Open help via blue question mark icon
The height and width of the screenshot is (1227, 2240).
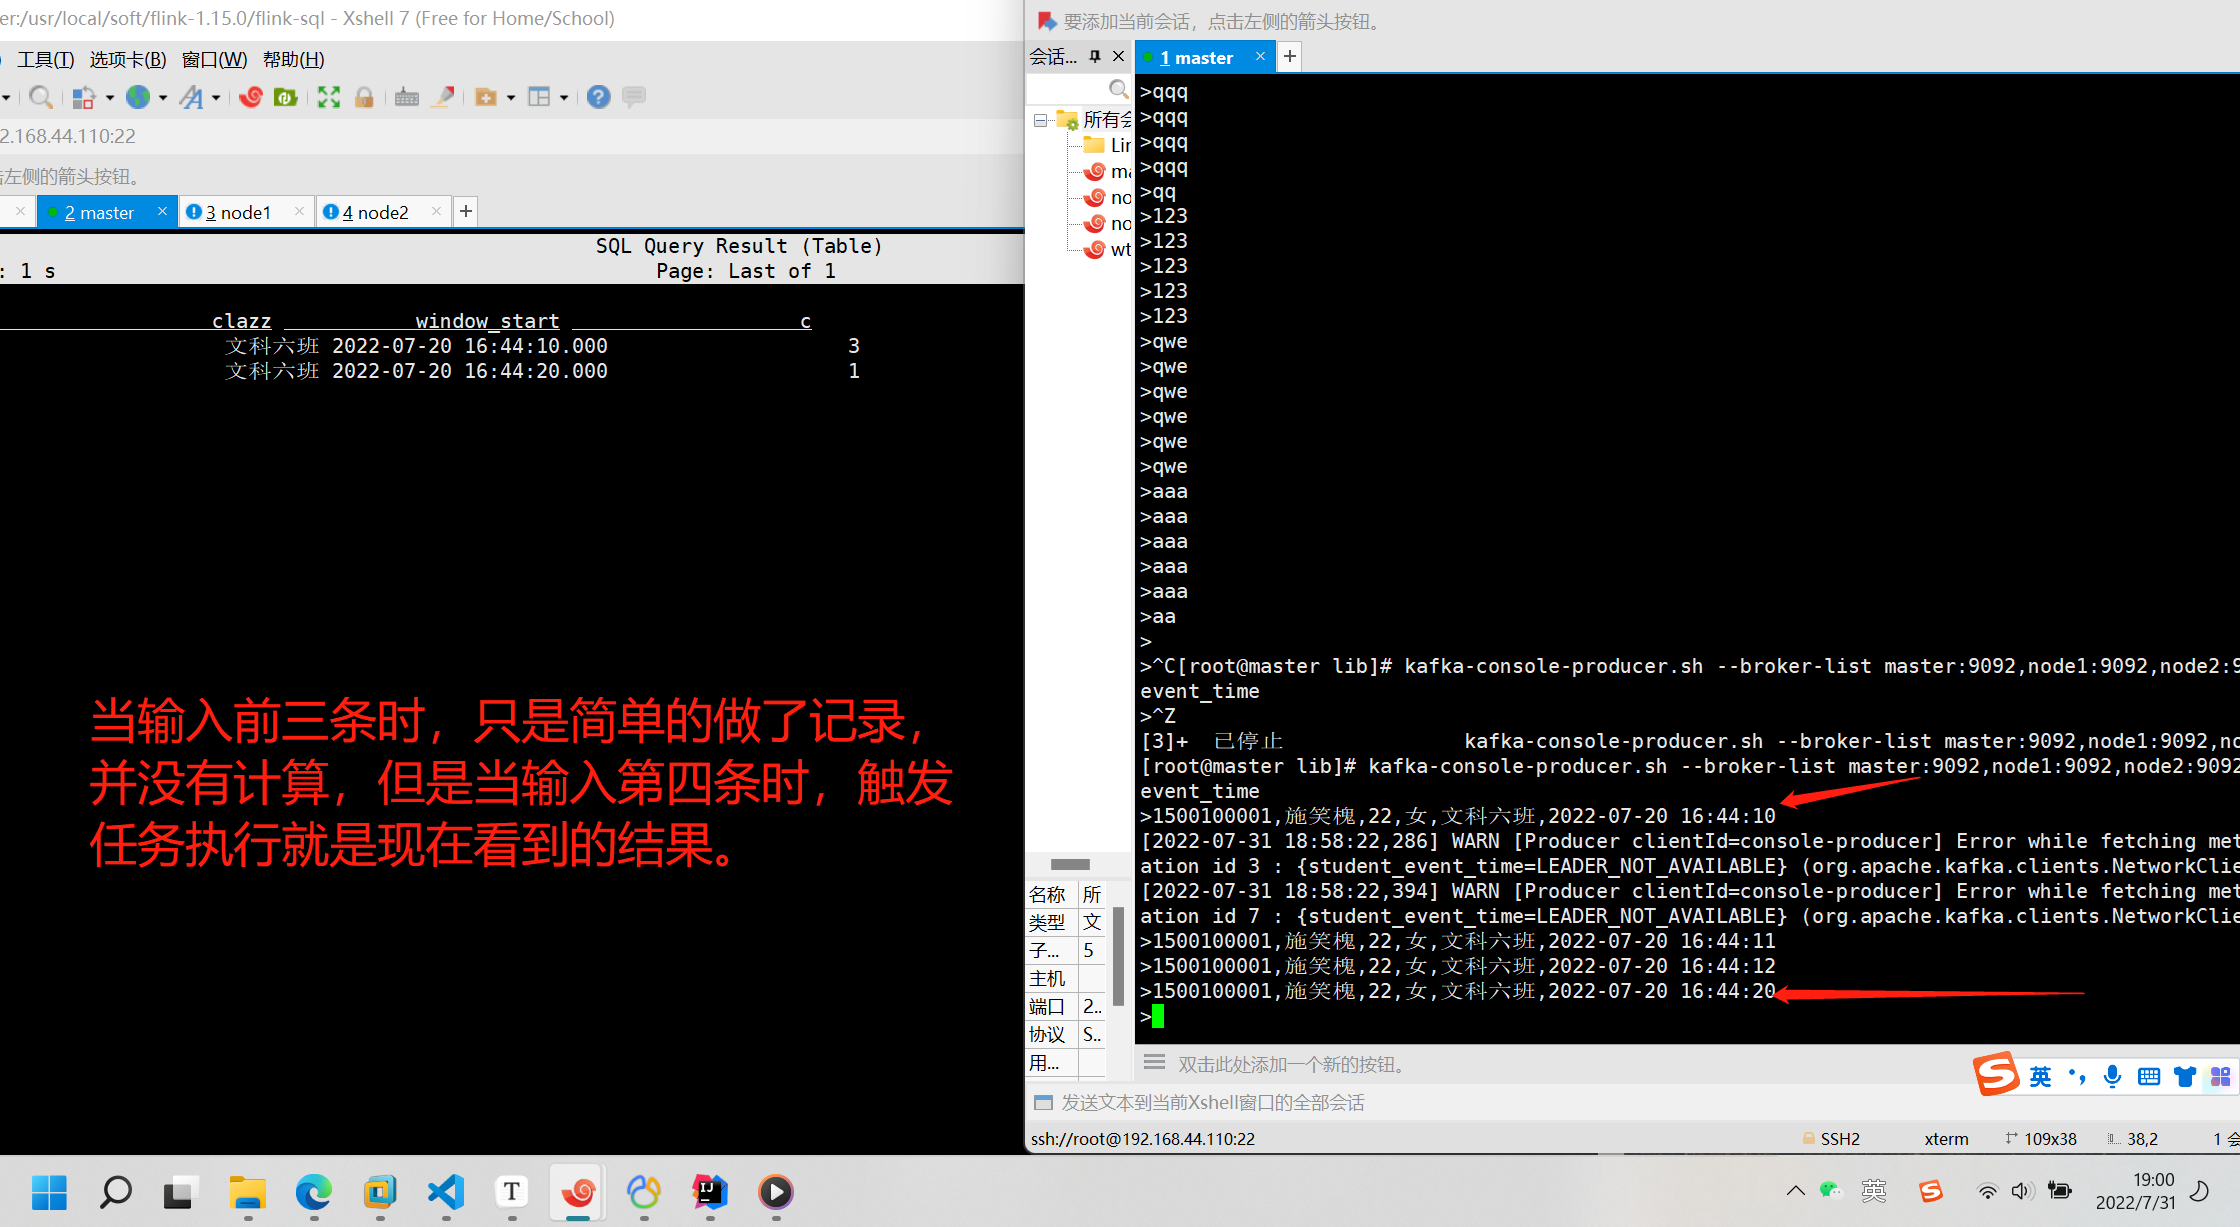598,97
